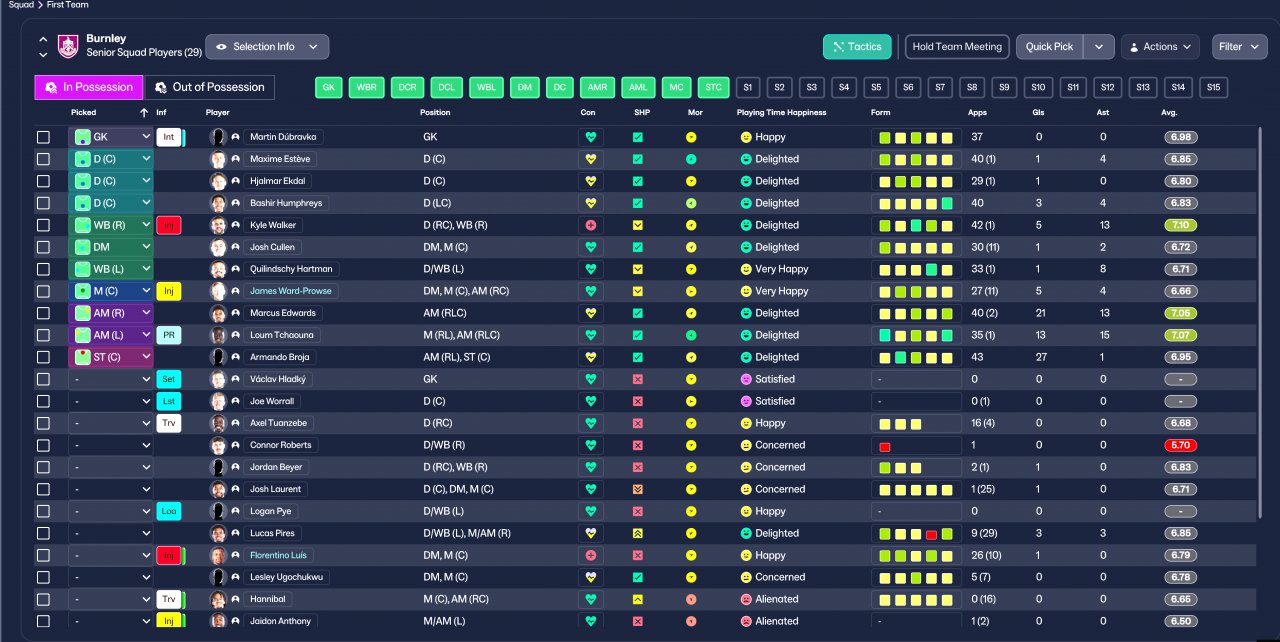Click Václav Hladký's red sharpness cross icon
1280x642 pixels.
[638, 379]
